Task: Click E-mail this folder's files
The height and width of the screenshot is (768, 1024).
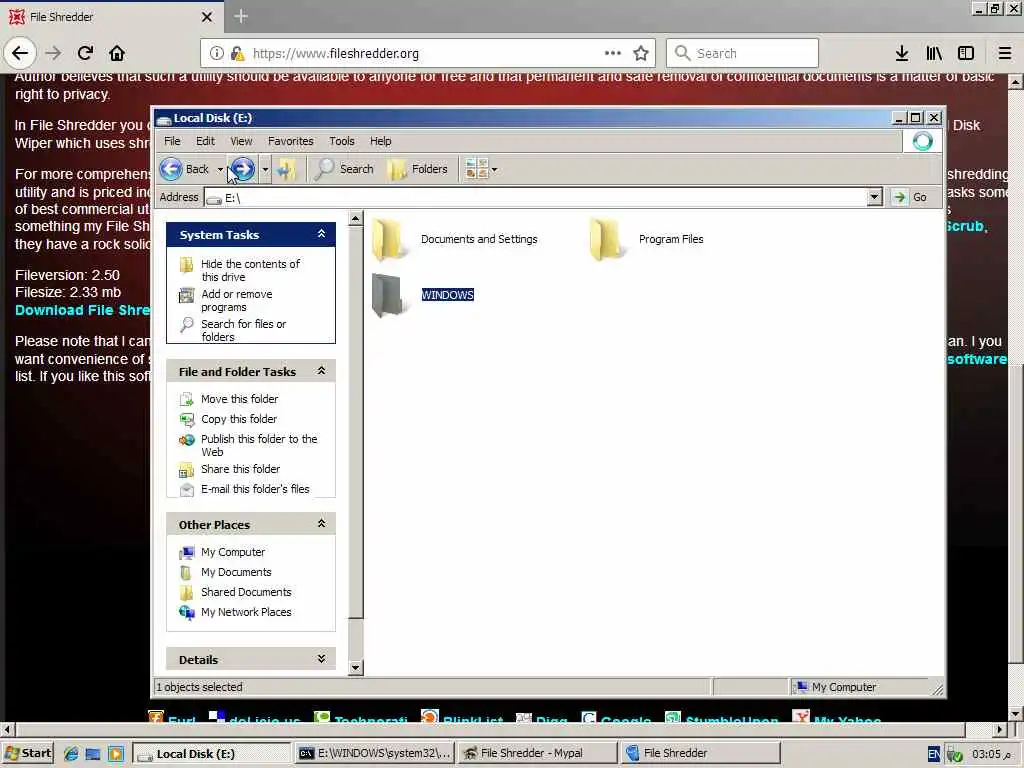Action: point(255,489)
